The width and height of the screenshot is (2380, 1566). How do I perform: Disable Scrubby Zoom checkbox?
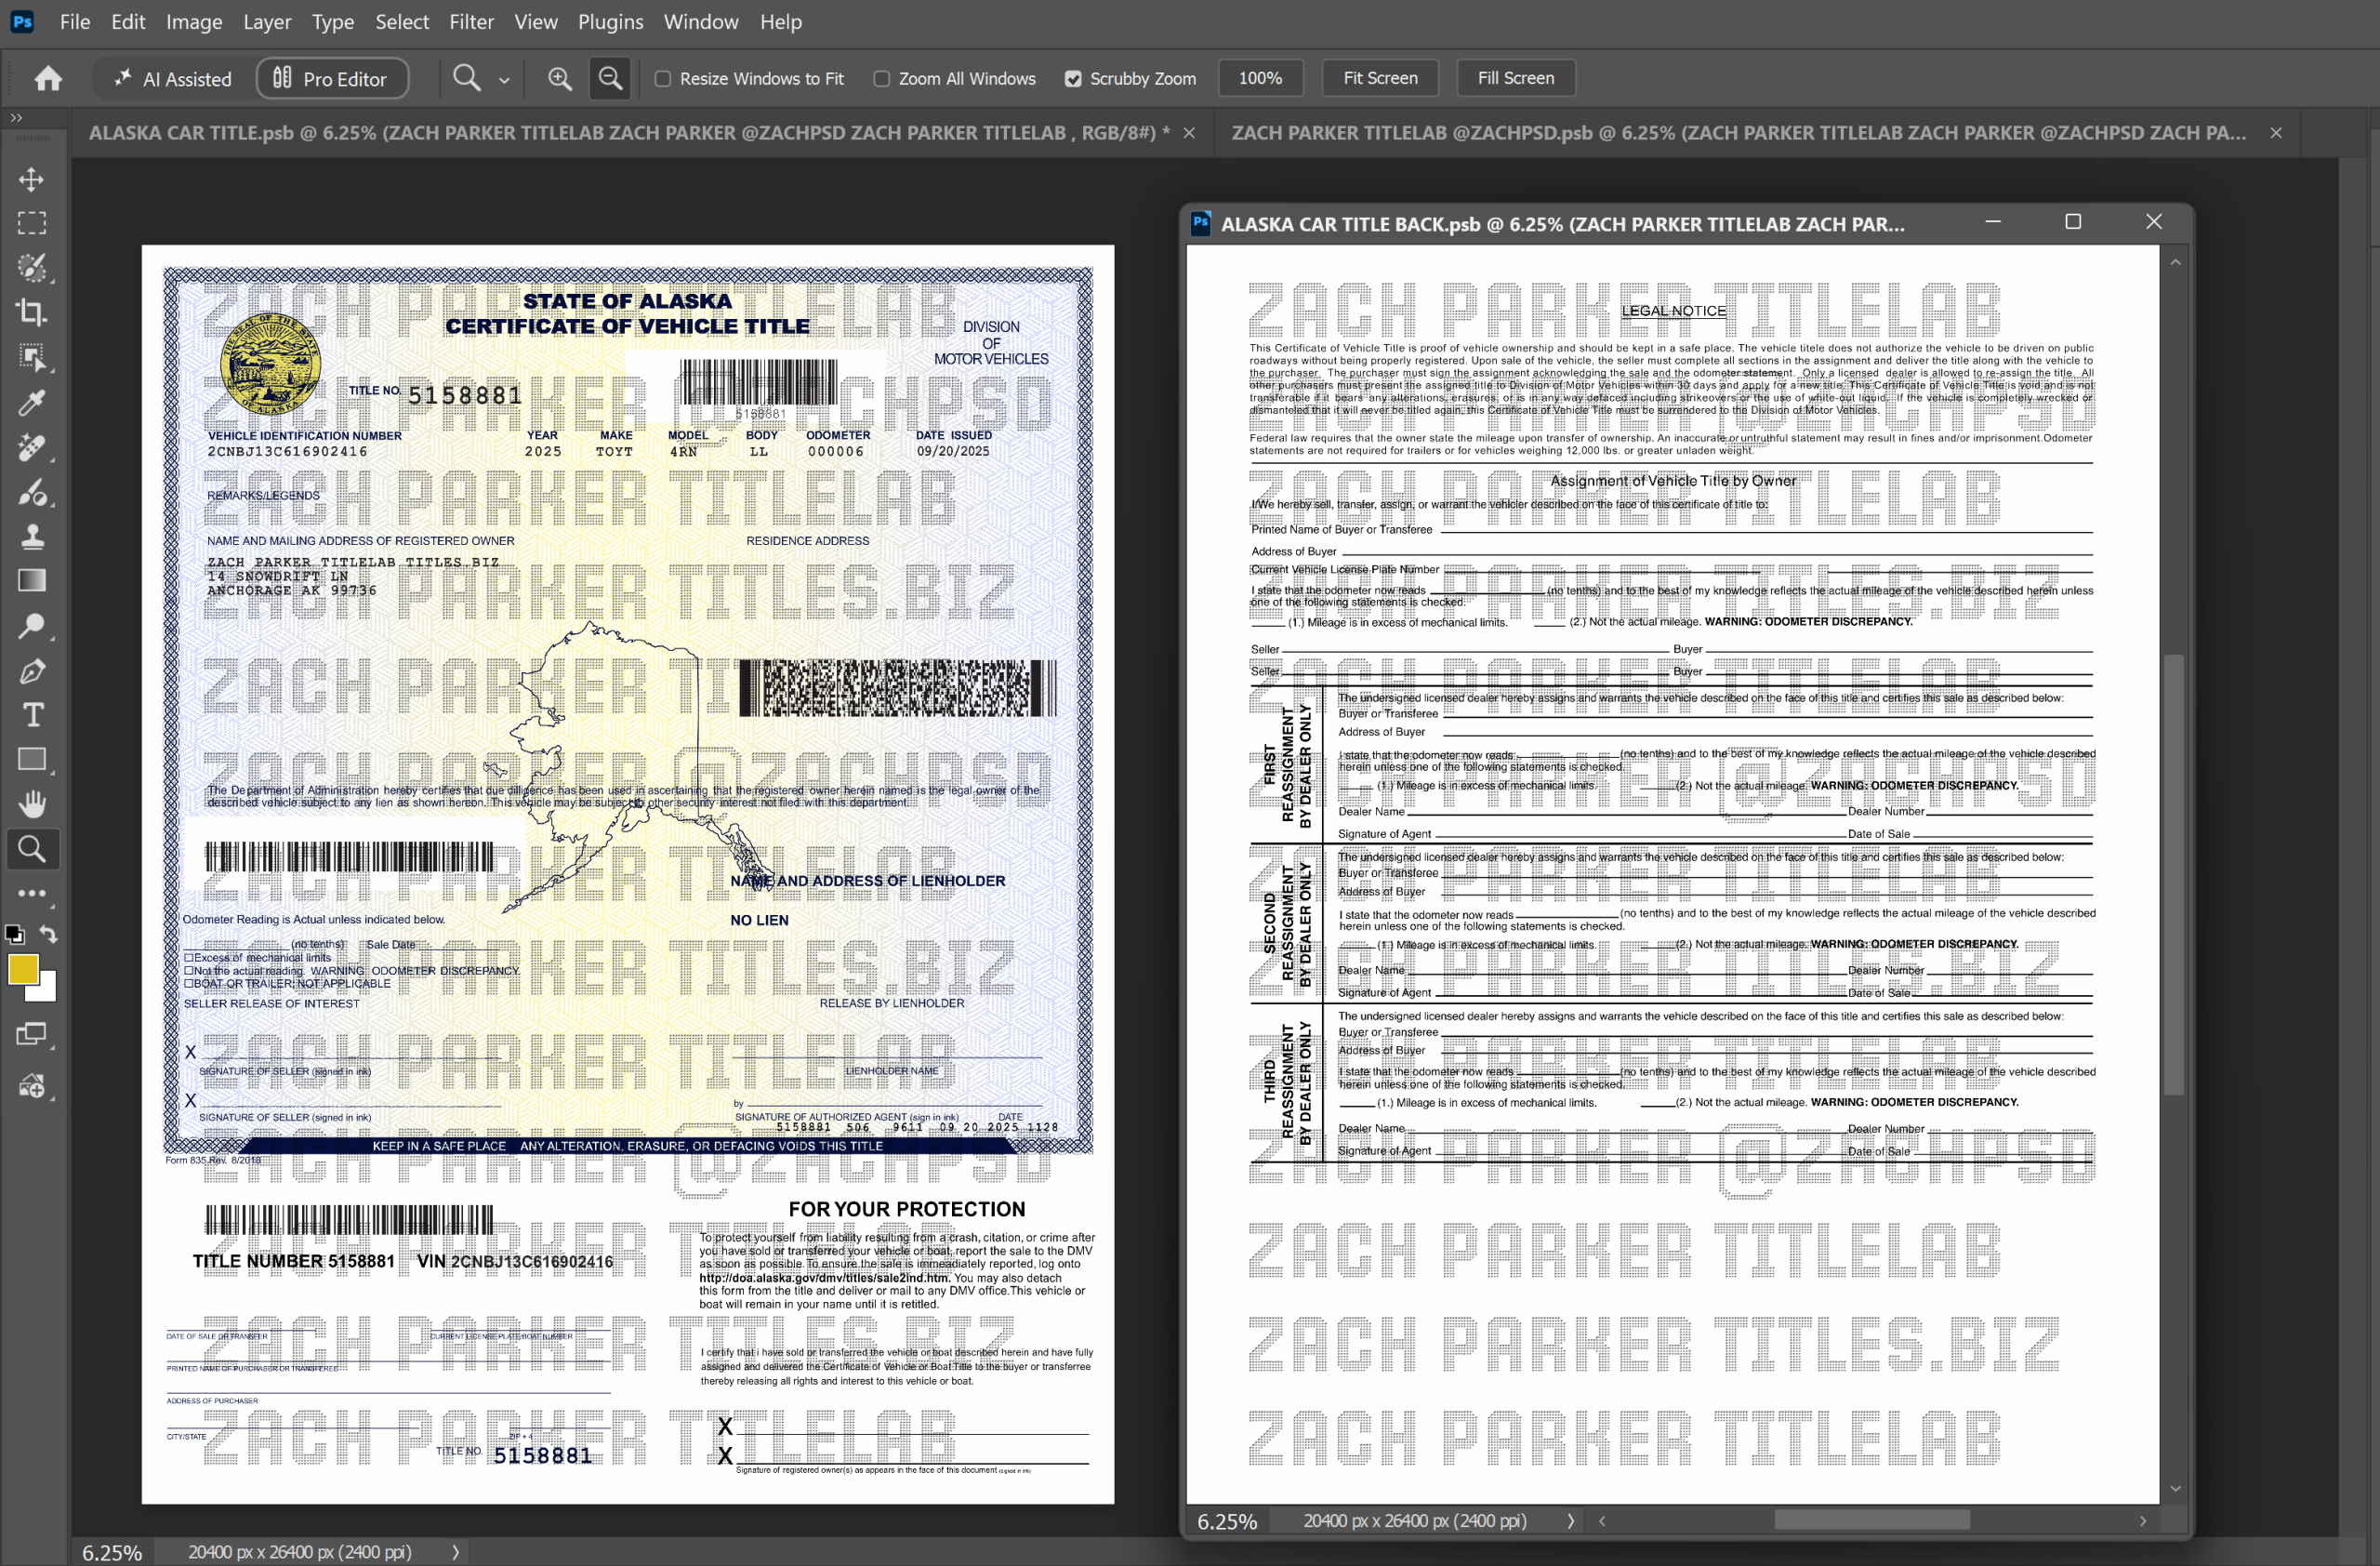pyautogui.click(x=1072, y=79)
